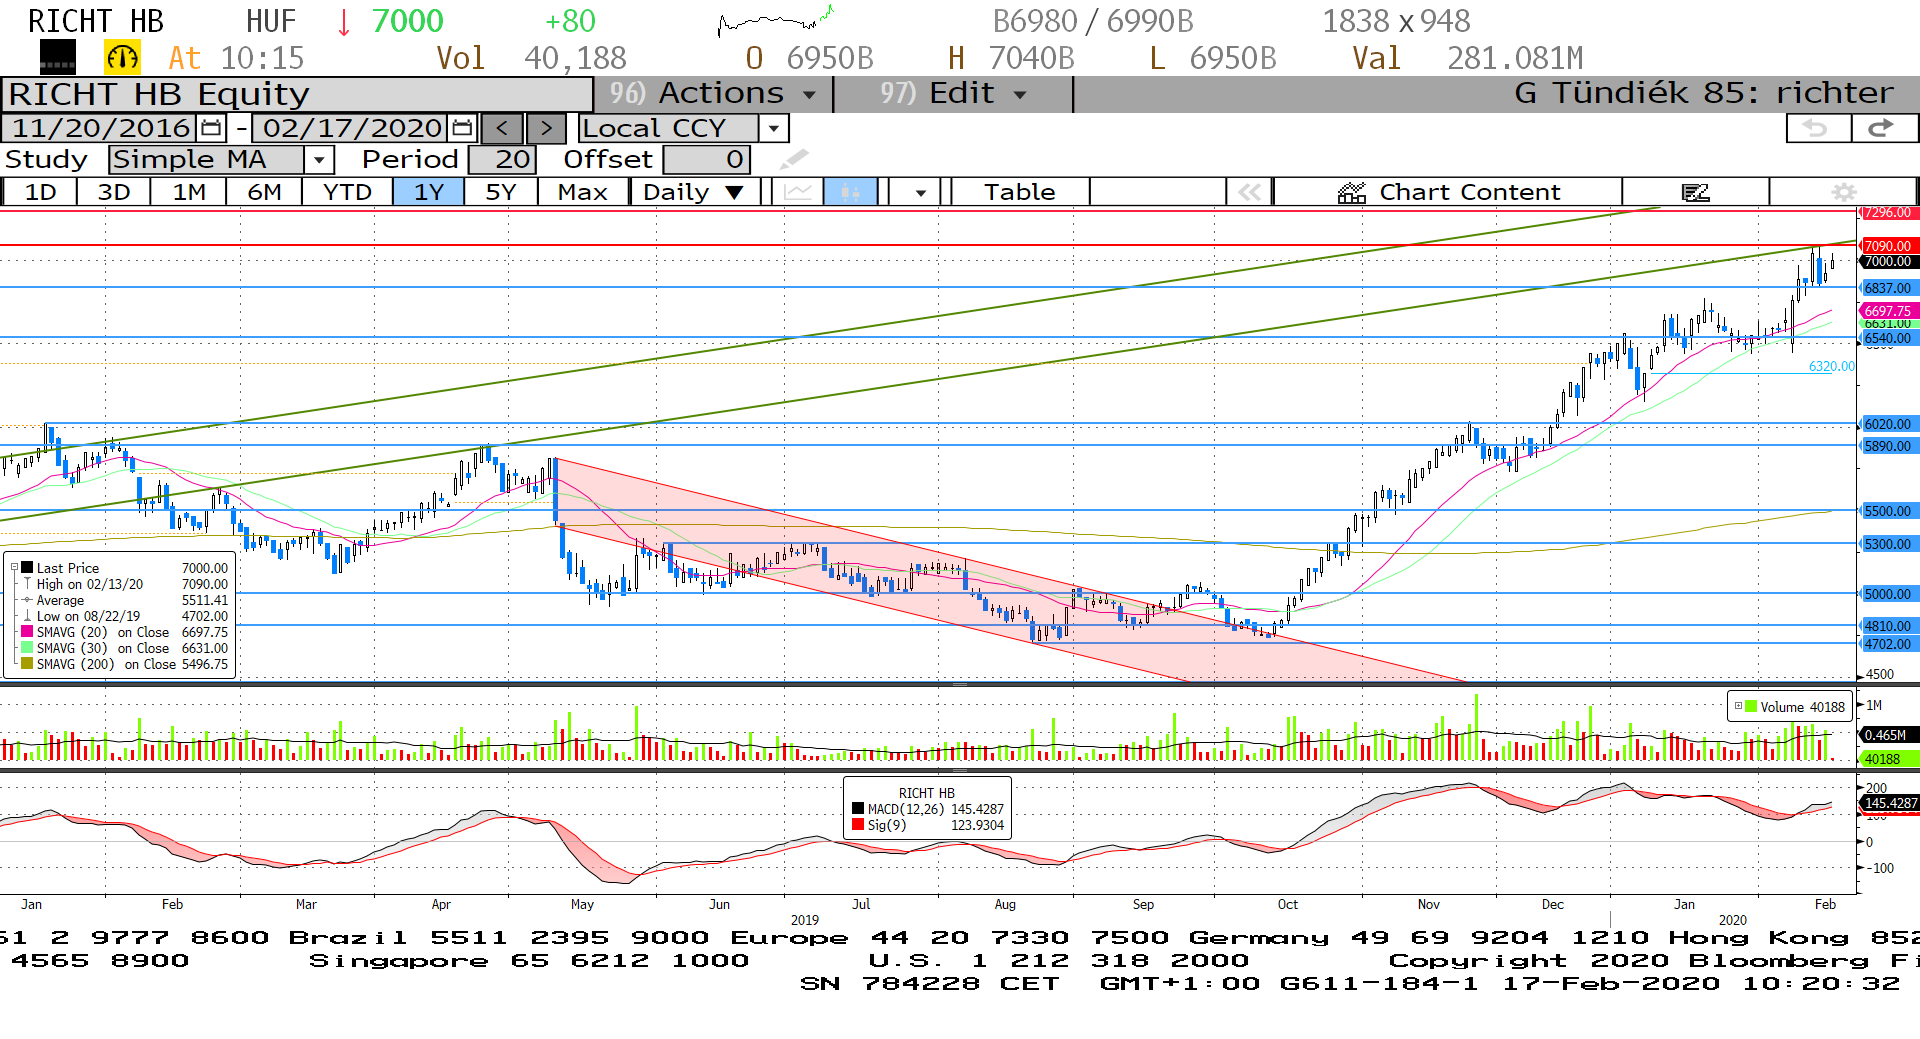Select the 6M time range tab
This screenshot has height=1039, width=1920.
tap(264, 192)
